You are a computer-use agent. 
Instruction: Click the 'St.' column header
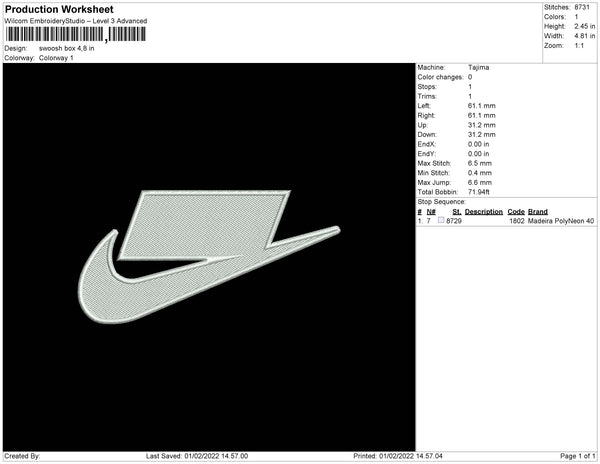point(457,212)
